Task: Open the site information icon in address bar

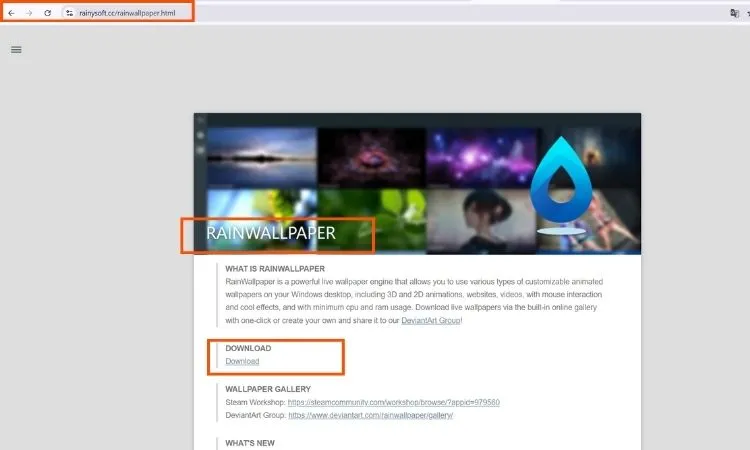Action: tap(69, 13)
